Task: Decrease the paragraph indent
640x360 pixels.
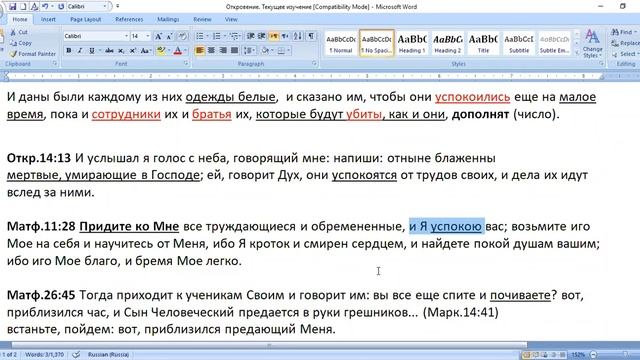Action: [x=251, y=36]
